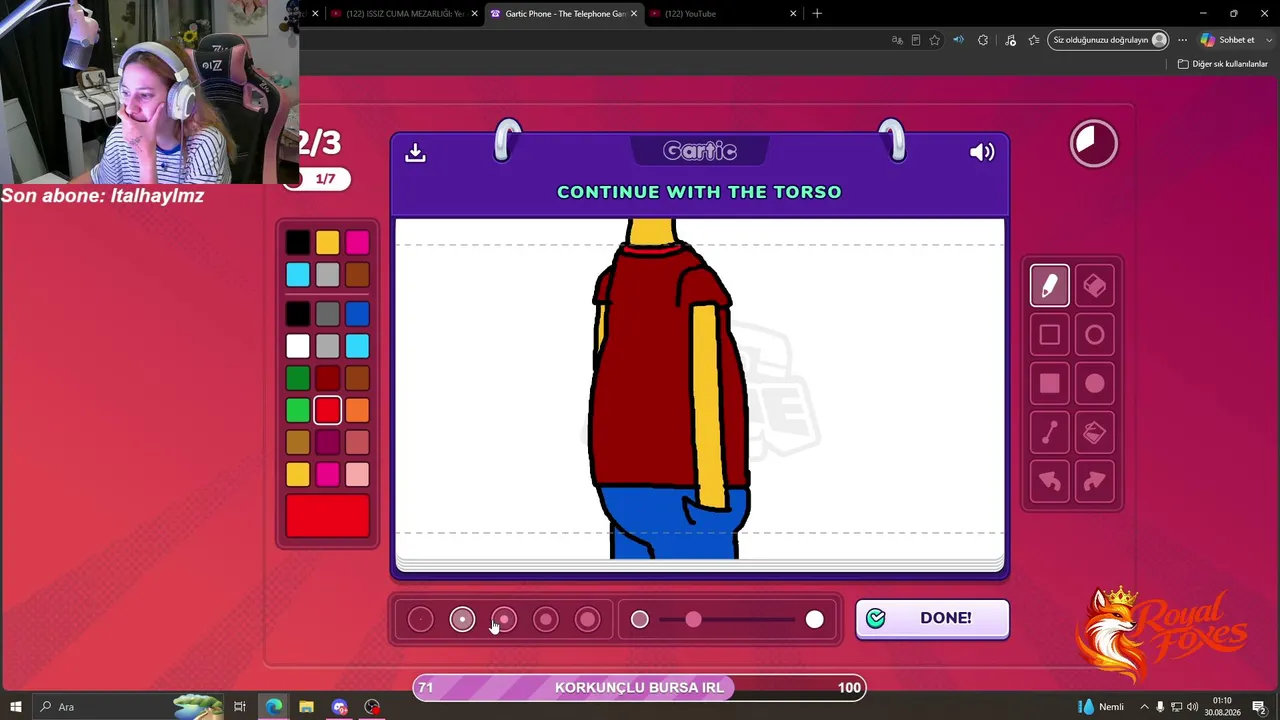
Task: Add this page to favorites with star icon
Action: [935, 40]
